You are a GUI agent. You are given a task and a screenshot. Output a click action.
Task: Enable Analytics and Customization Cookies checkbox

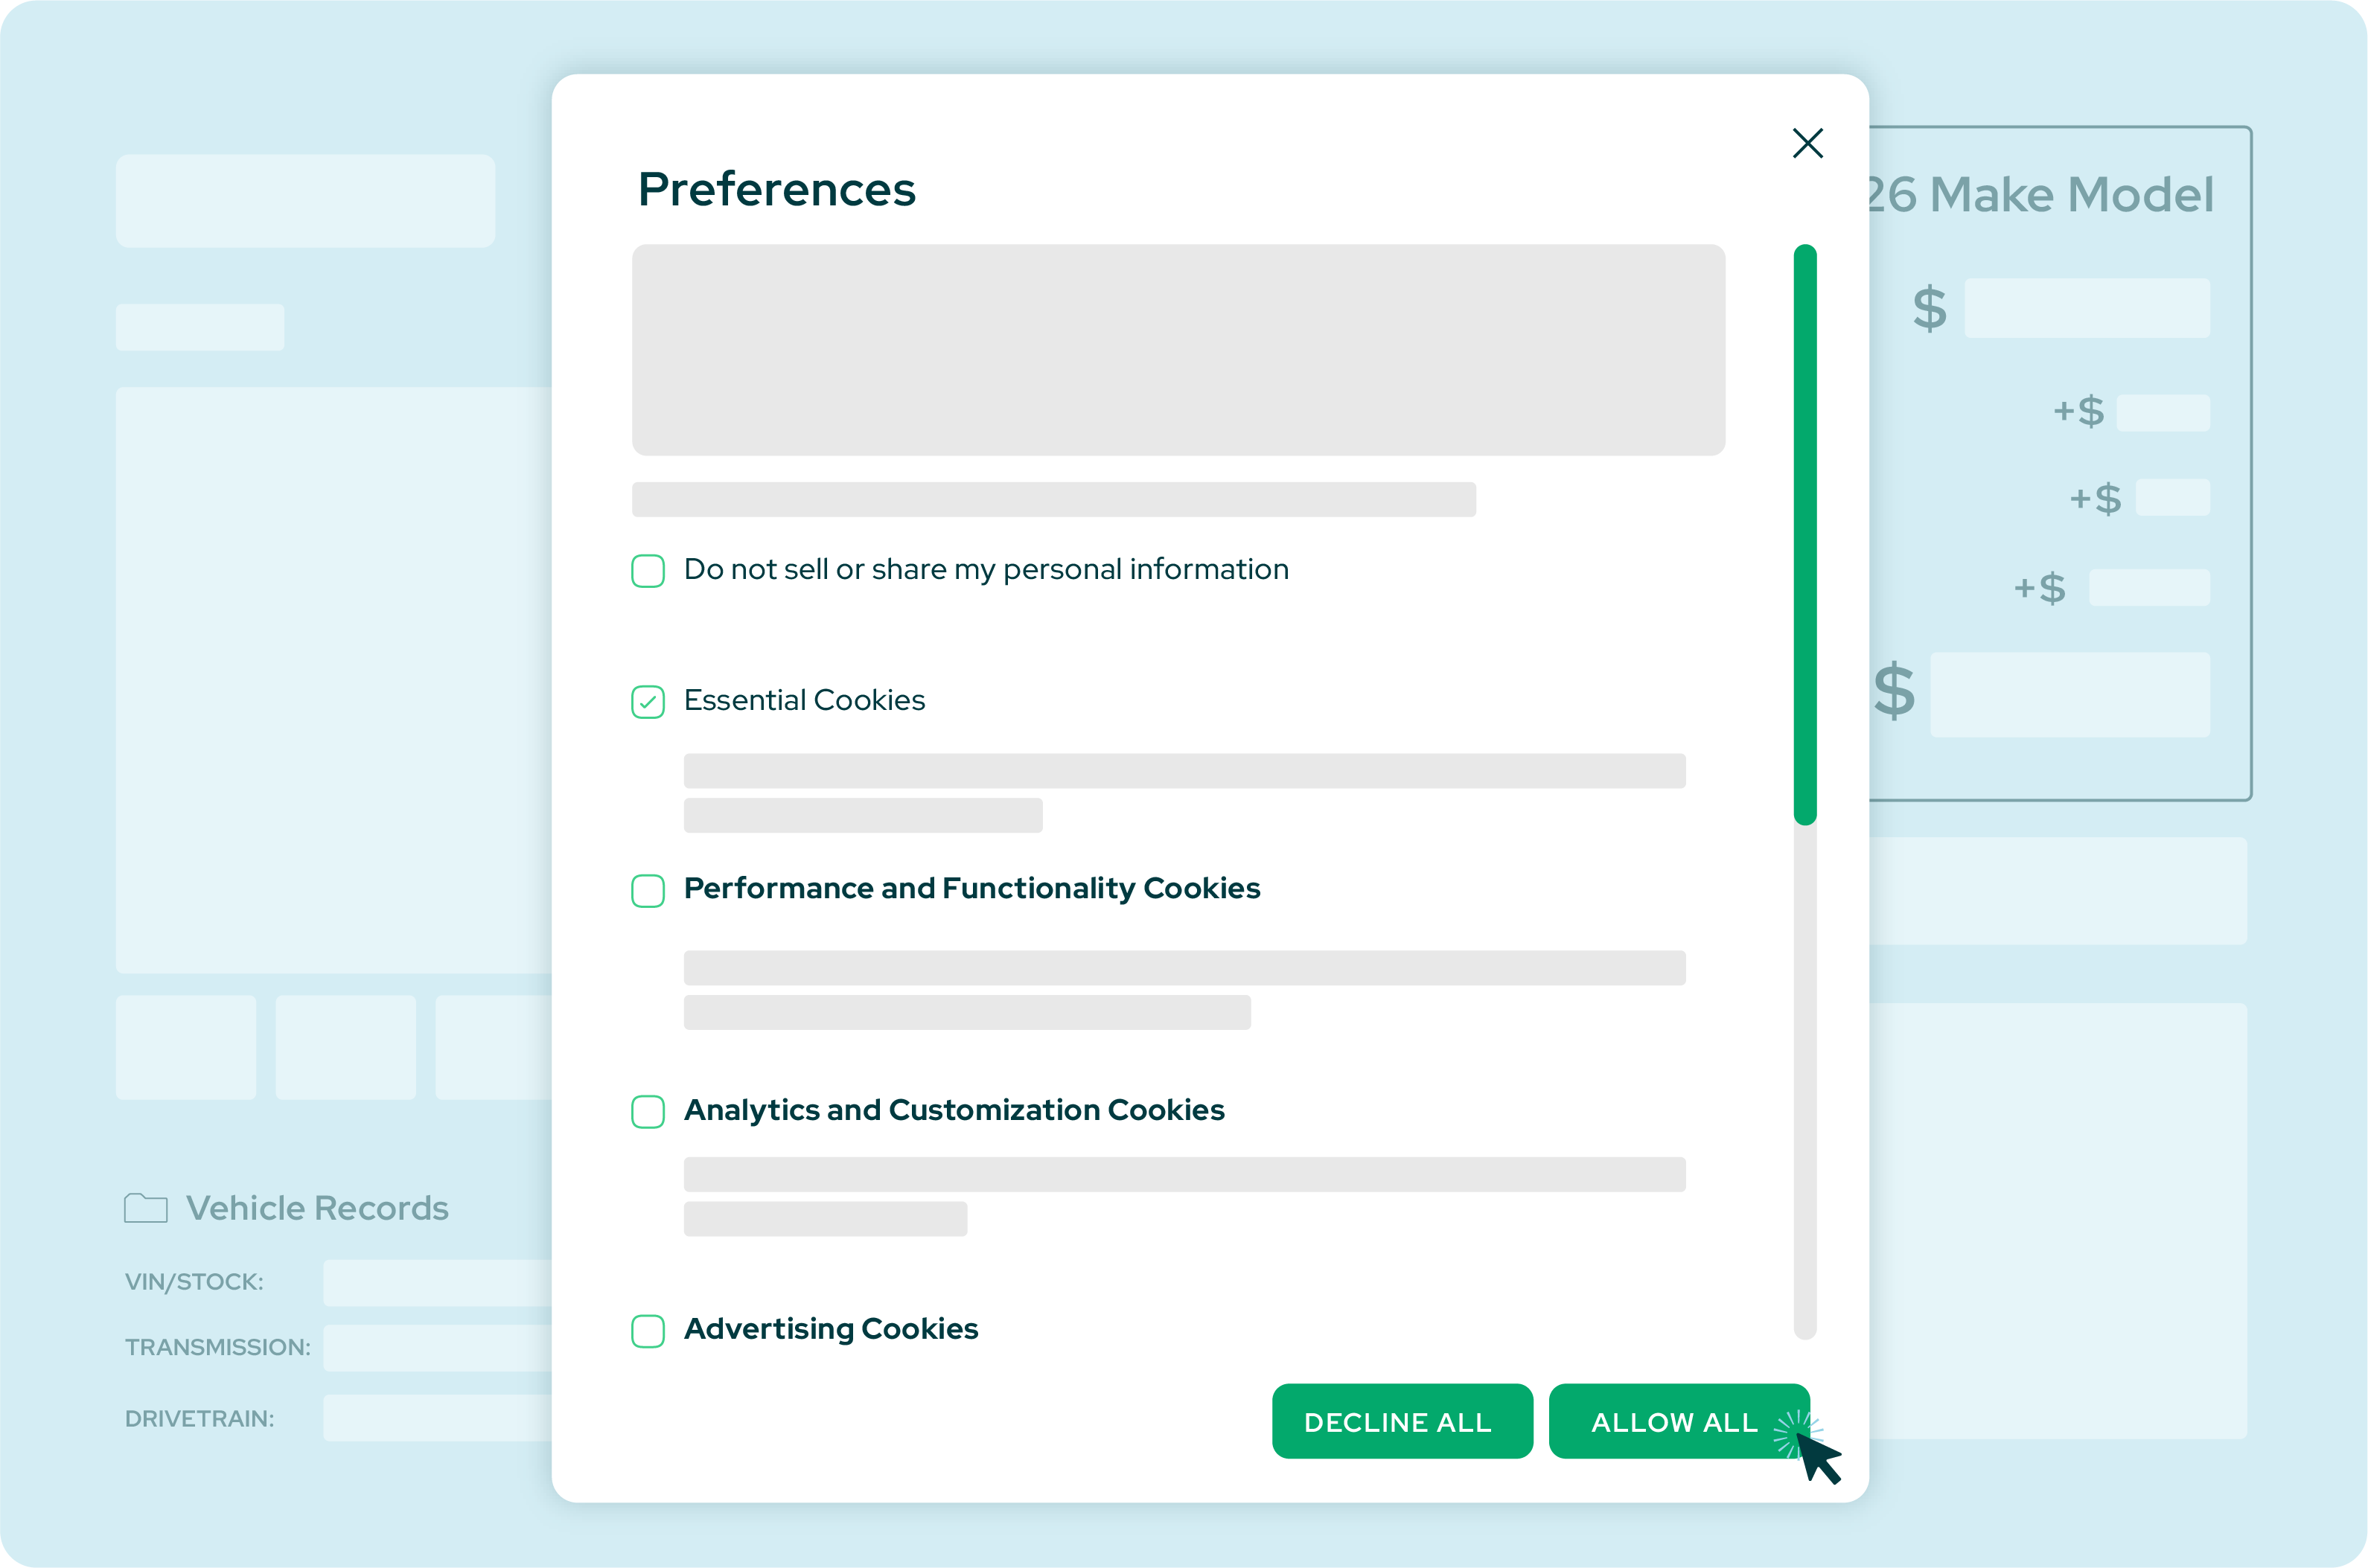click(x=648, y=1111)
